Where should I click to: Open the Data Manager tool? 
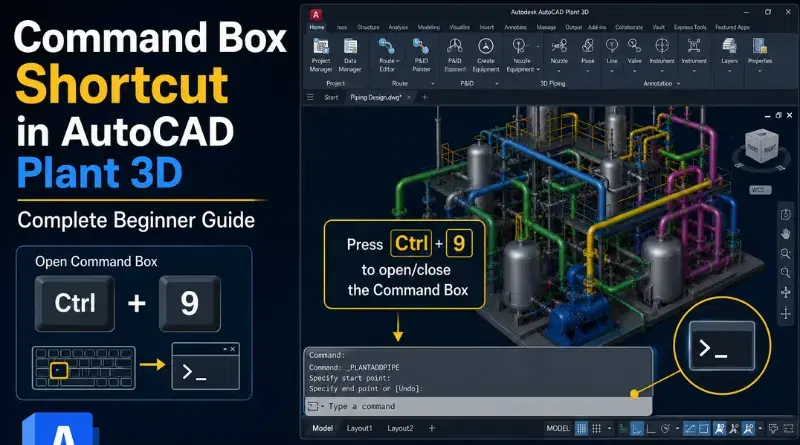pos(350,55)
